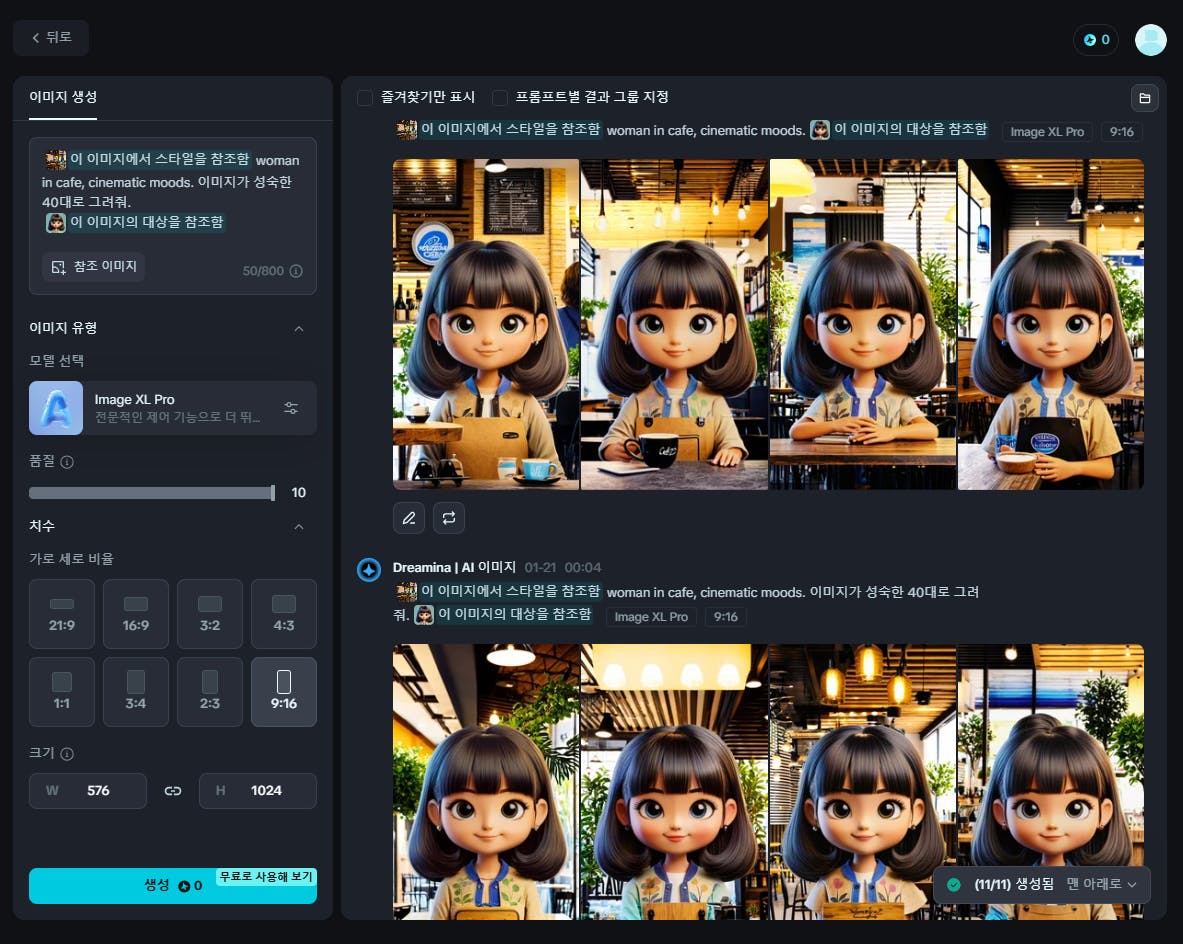The height and width of the screenshot is (944, 1183).
Task: Toggle the width-height link lock icon
Action: coord(173,791)
